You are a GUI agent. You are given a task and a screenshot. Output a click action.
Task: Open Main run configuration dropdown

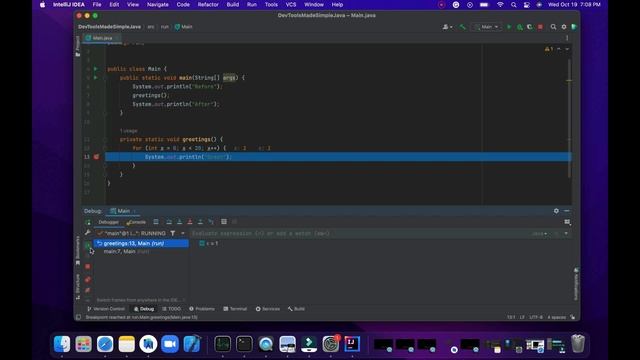[x=487, y=27]
